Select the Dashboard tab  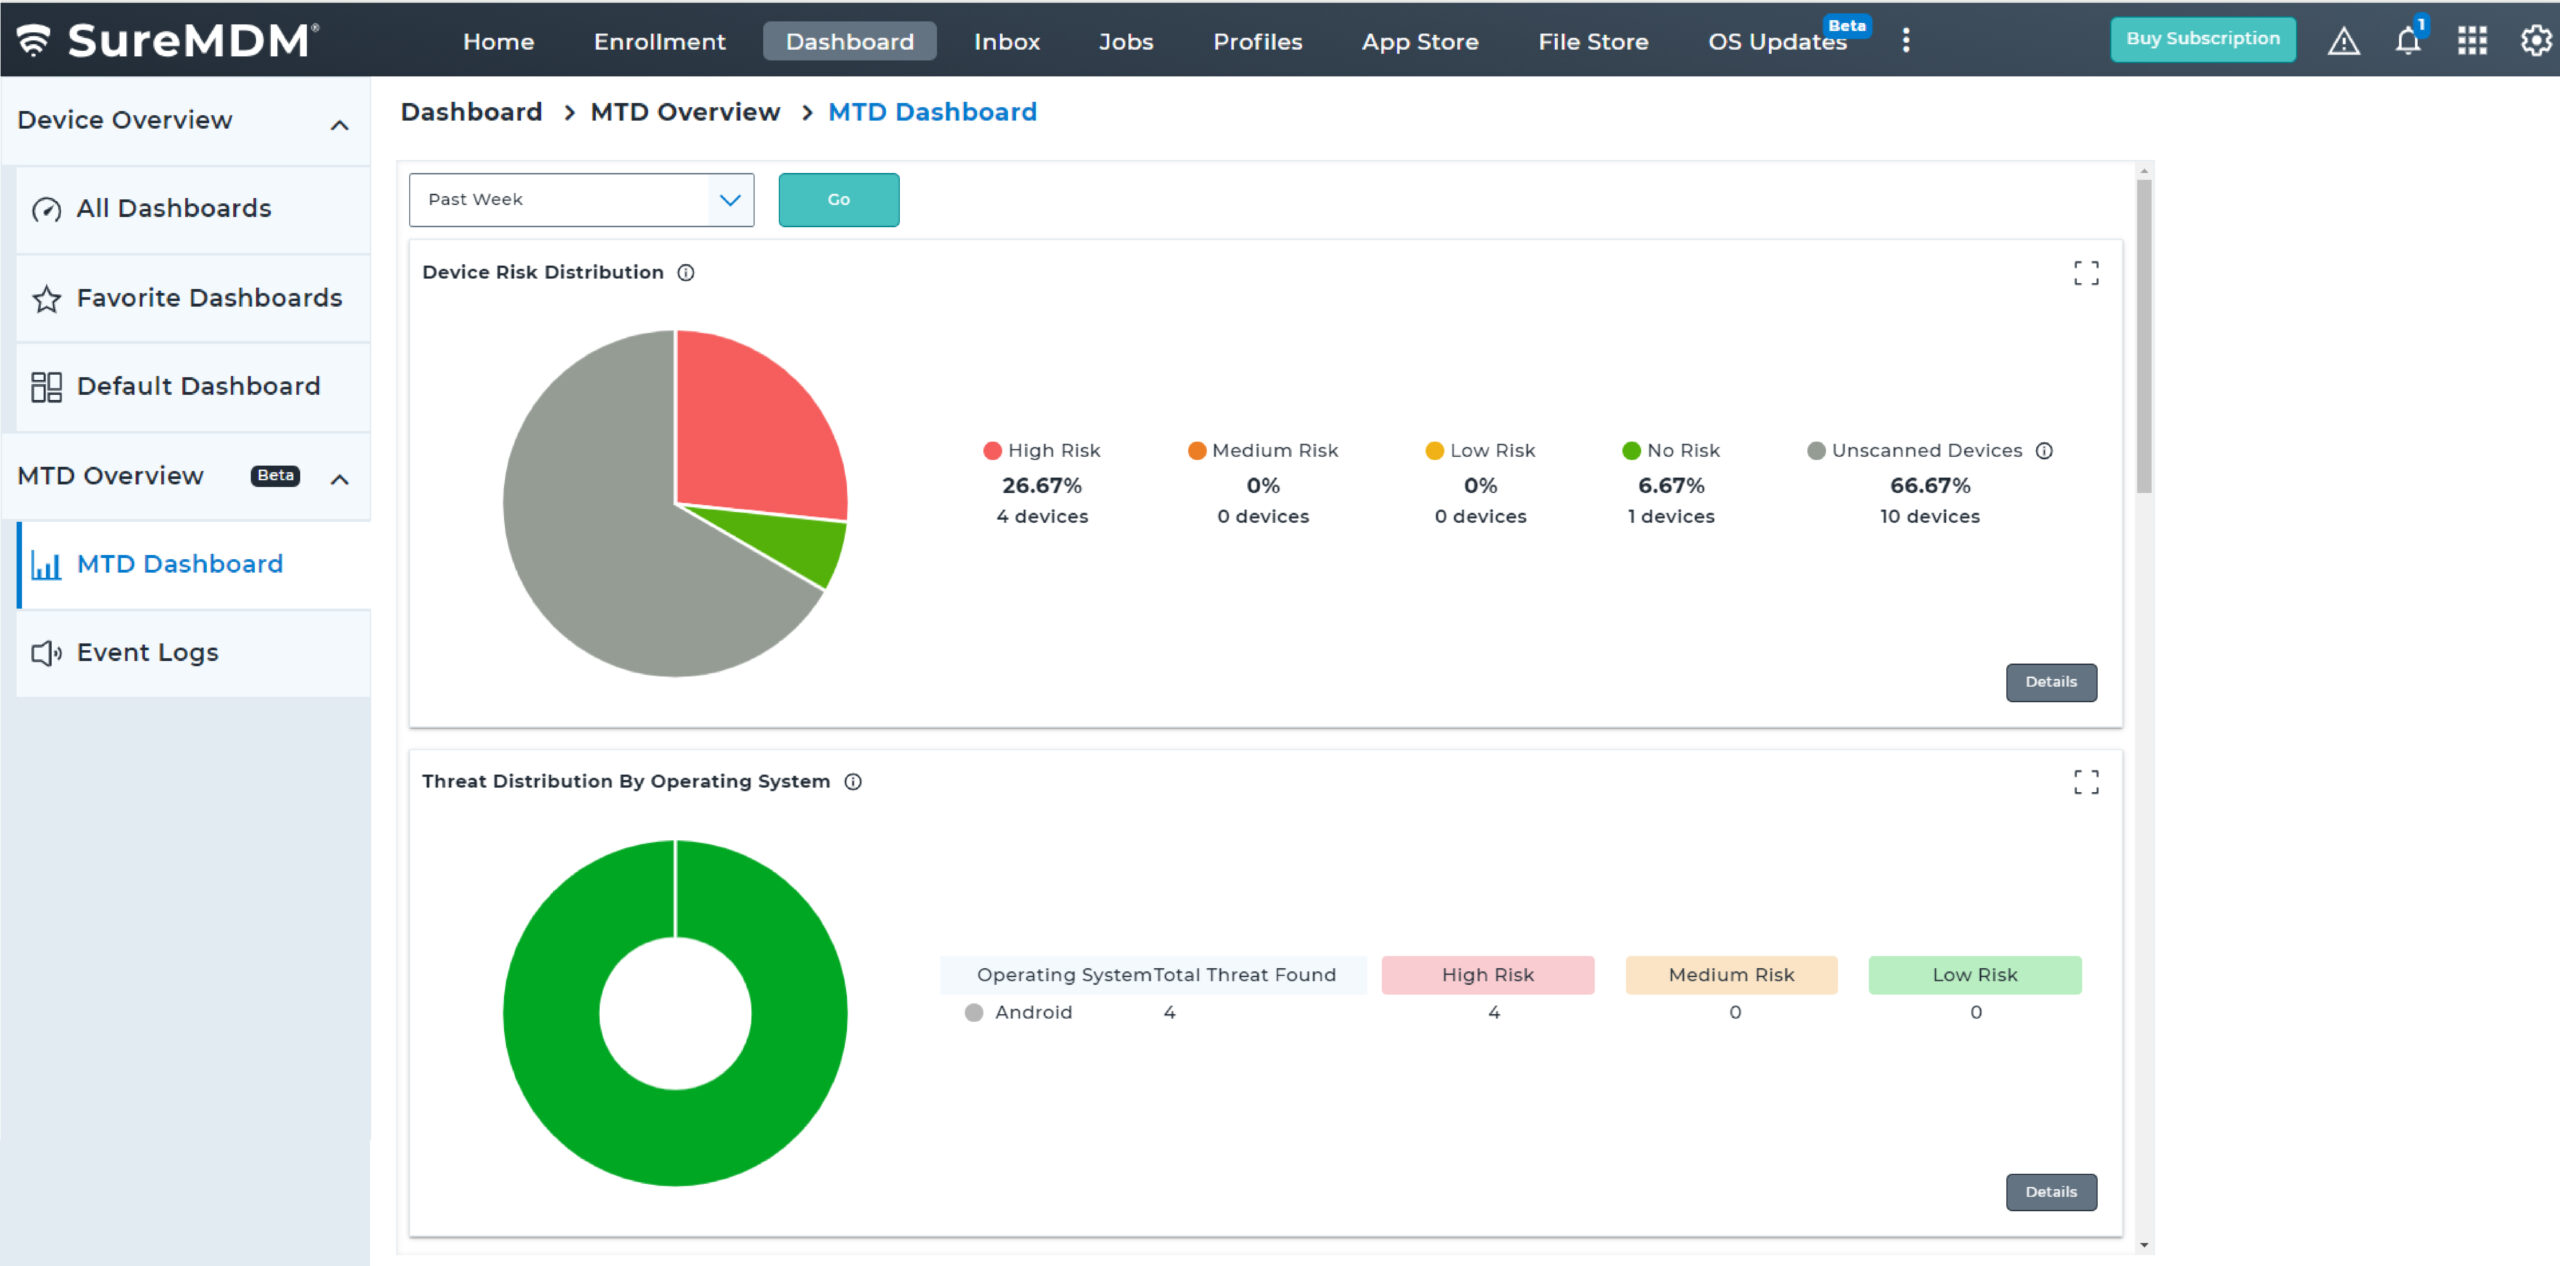(849, 41)
